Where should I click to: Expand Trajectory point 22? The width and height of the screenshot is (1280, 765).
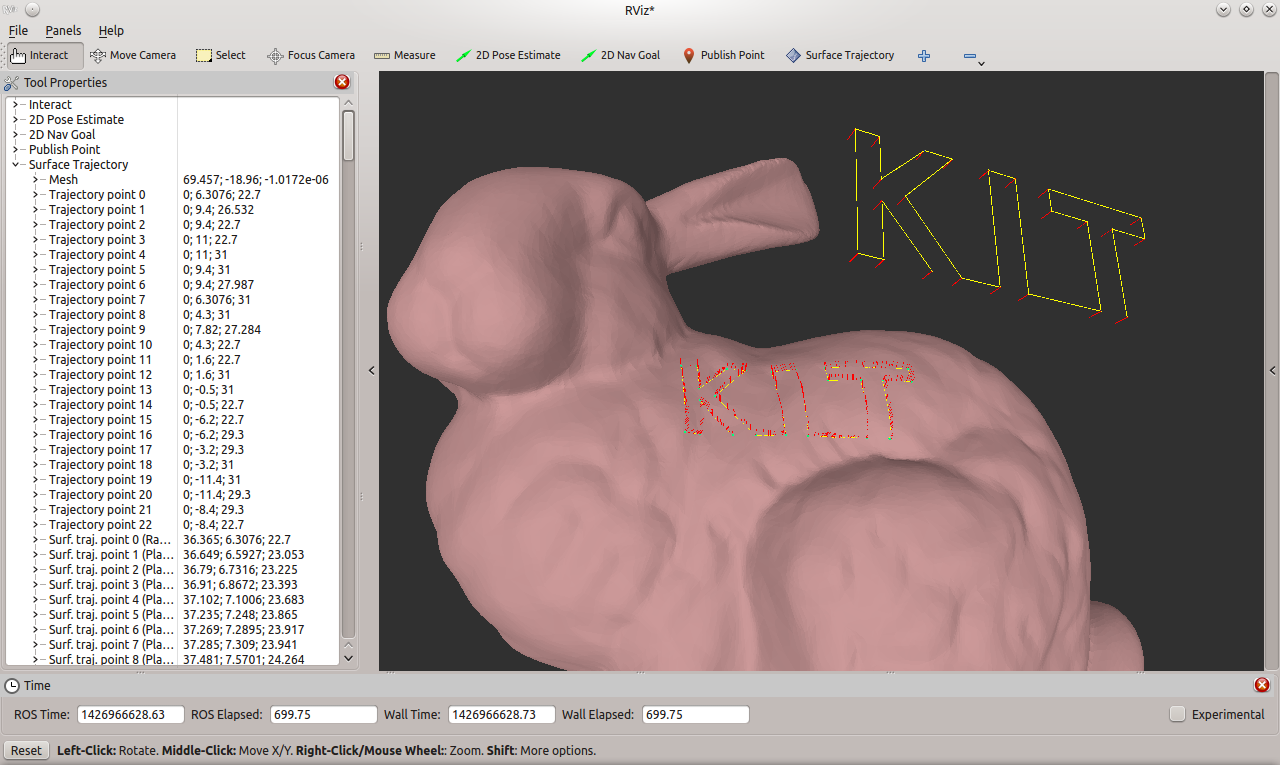pyautogui.click(x=35, y=525)
